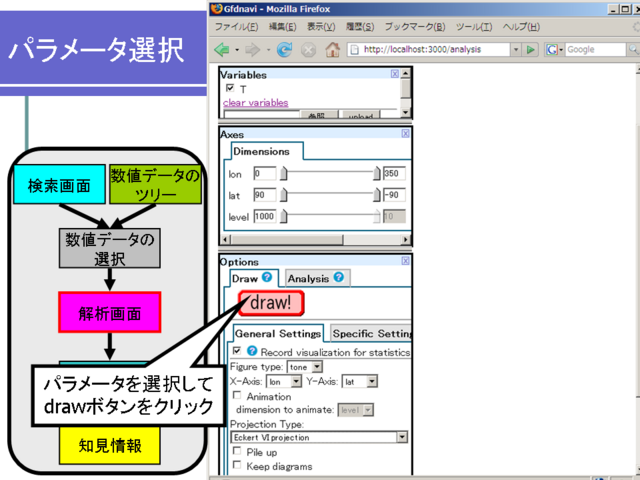The width and height of the screenshot is (640, 480).
Task: Enable the Animation checkbox
Action: pos(237,395)
